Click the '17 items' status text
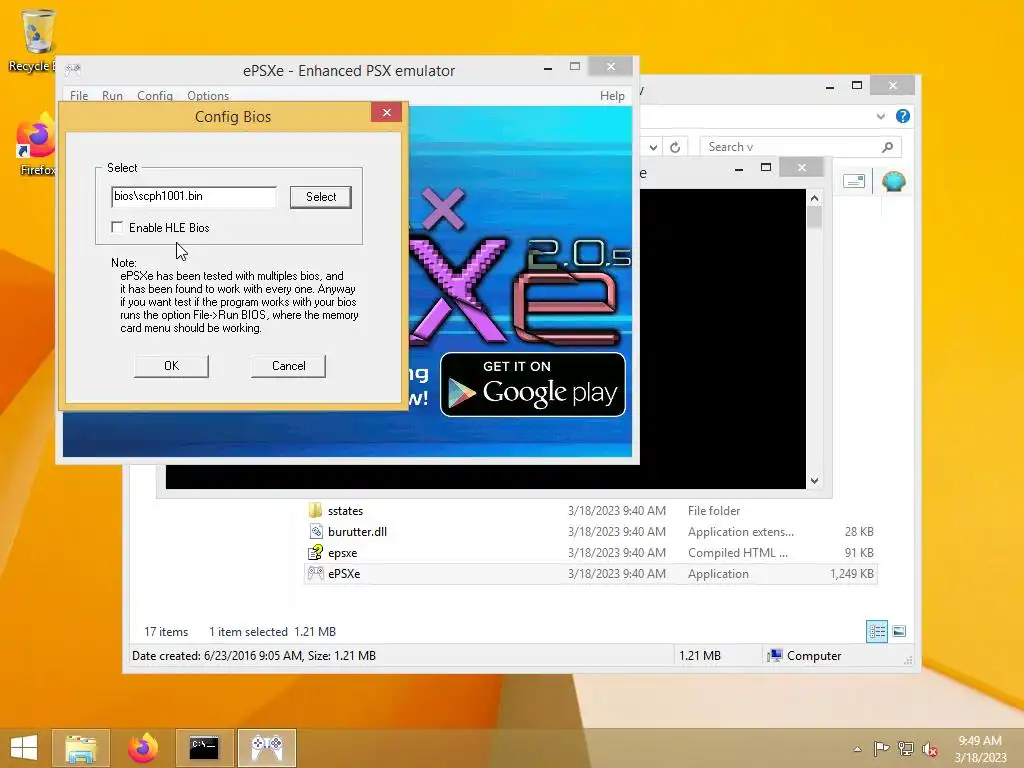This screenshot has height=768, width=1024. [166, 632]
